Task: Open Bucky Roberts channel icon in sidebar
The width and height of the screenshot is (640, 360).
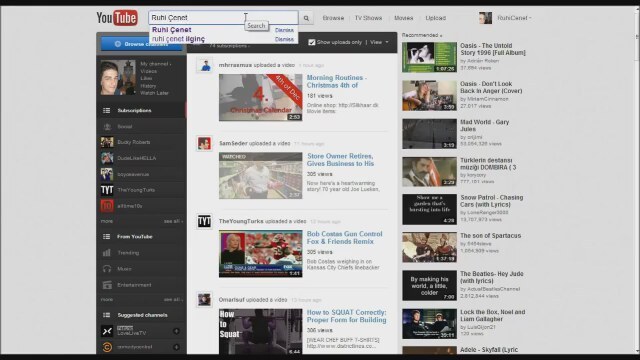Action: [107, 142]
